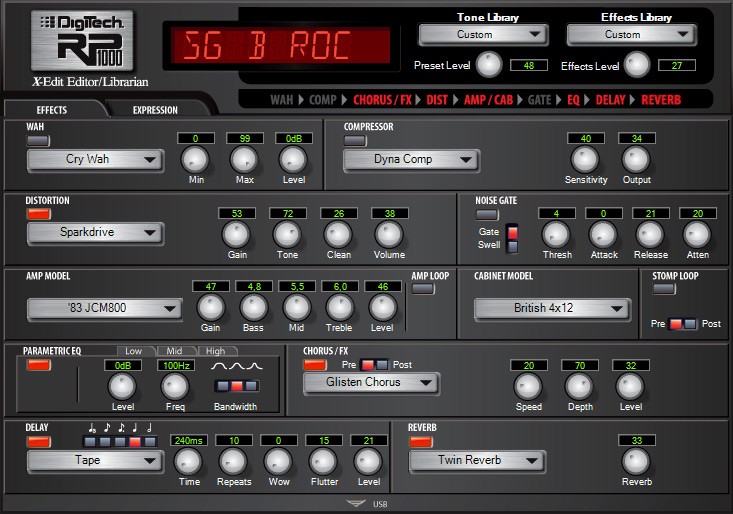Open the Tape delay type dropdown
Image resolution: width=733 pixels, height=514 pixels.
pyautogui.click(x=95, y=461)
